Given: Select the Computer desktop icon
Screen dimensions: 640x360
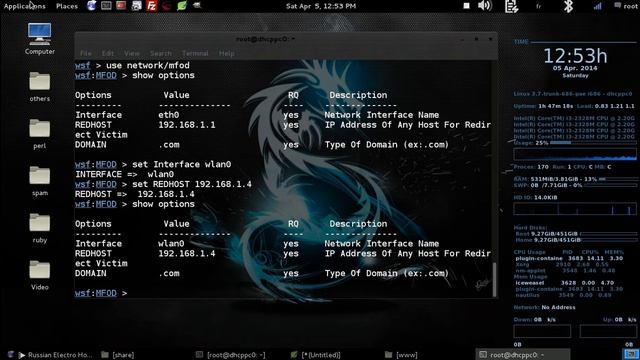Looking at the screenshot, I should 40,39.
